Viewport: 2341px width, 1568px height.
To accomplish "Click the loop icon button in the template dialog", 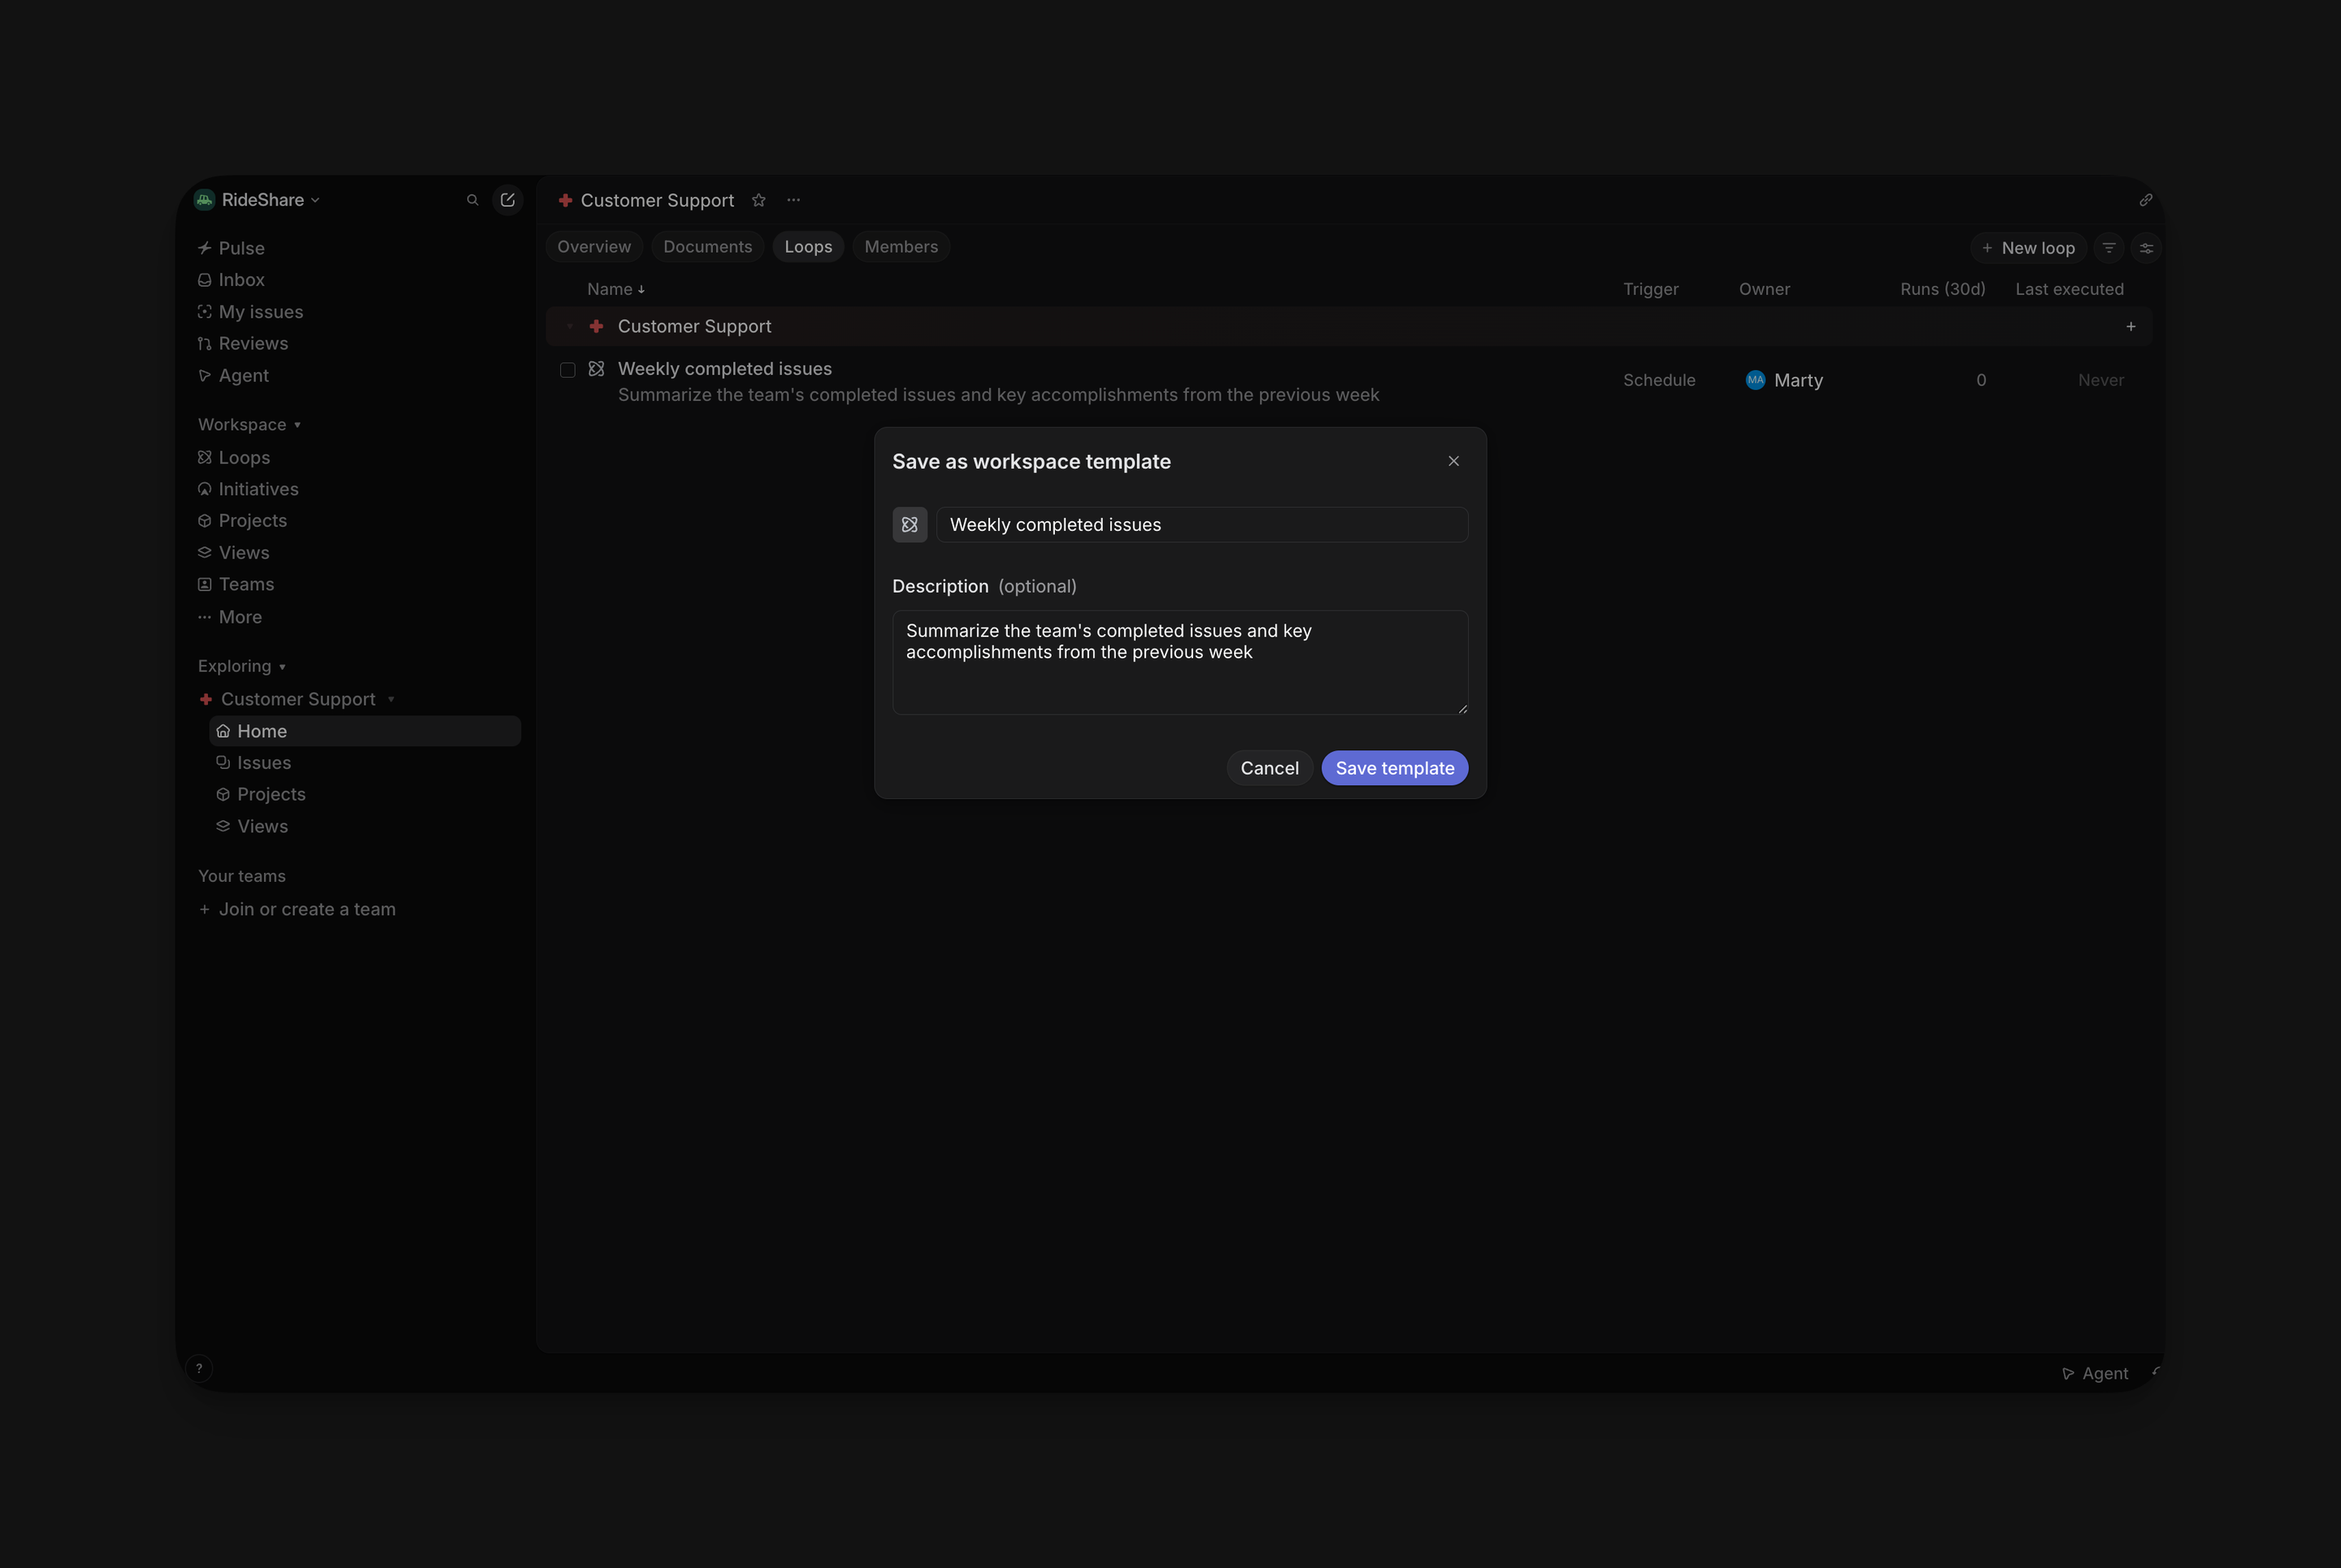I will (909, 525).
